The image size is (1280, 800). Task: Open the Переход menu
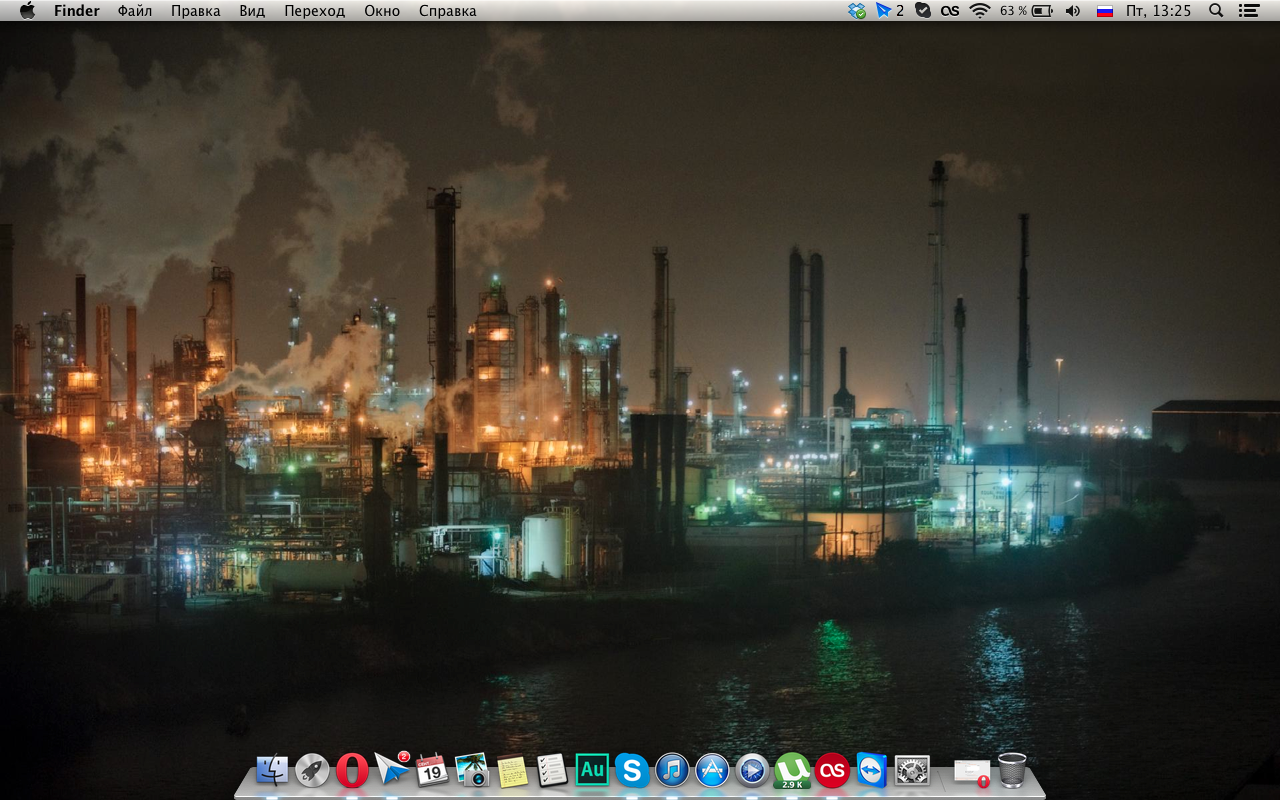314,11
